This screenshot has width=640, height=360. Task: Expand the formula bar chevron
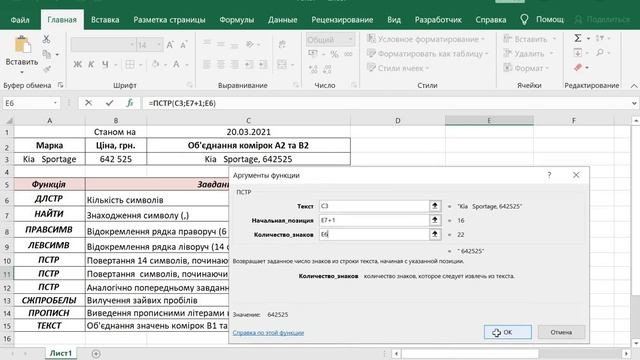pyautogui.click(x=634, y=103)
